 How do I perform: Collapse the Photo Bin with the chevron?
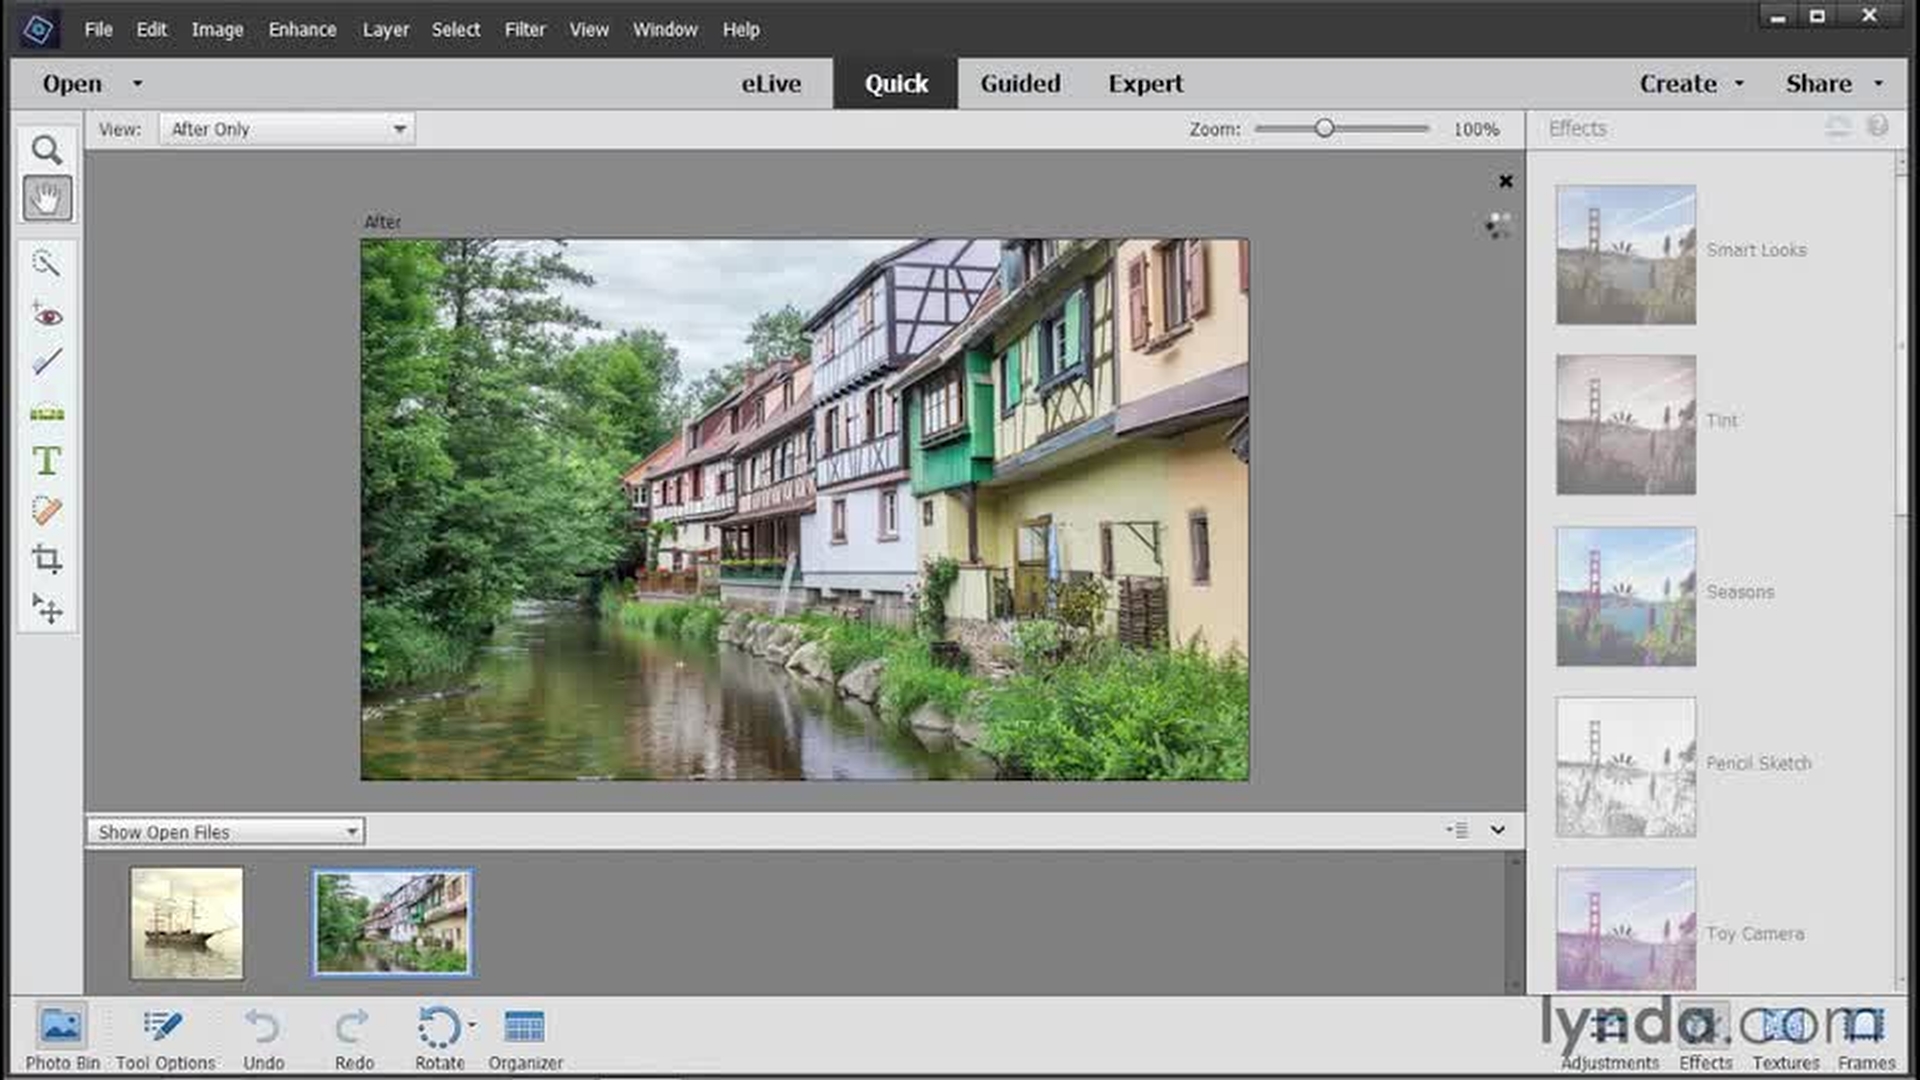coord(1497,830)
